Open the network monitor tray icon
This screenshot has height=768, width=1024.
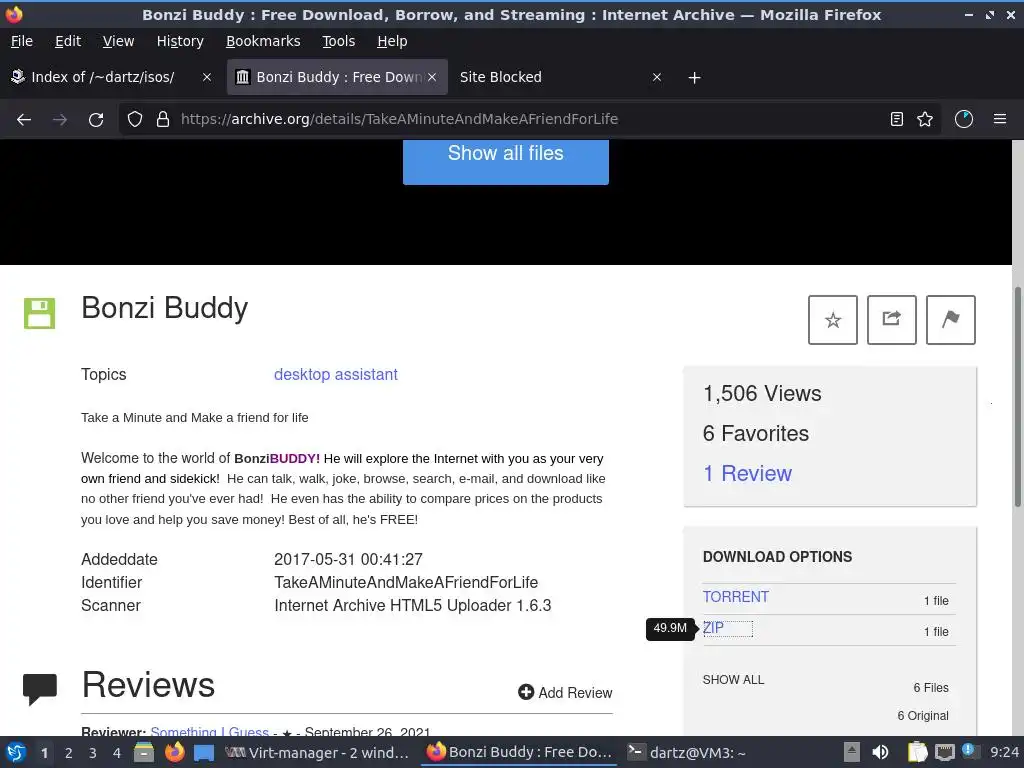944,753
